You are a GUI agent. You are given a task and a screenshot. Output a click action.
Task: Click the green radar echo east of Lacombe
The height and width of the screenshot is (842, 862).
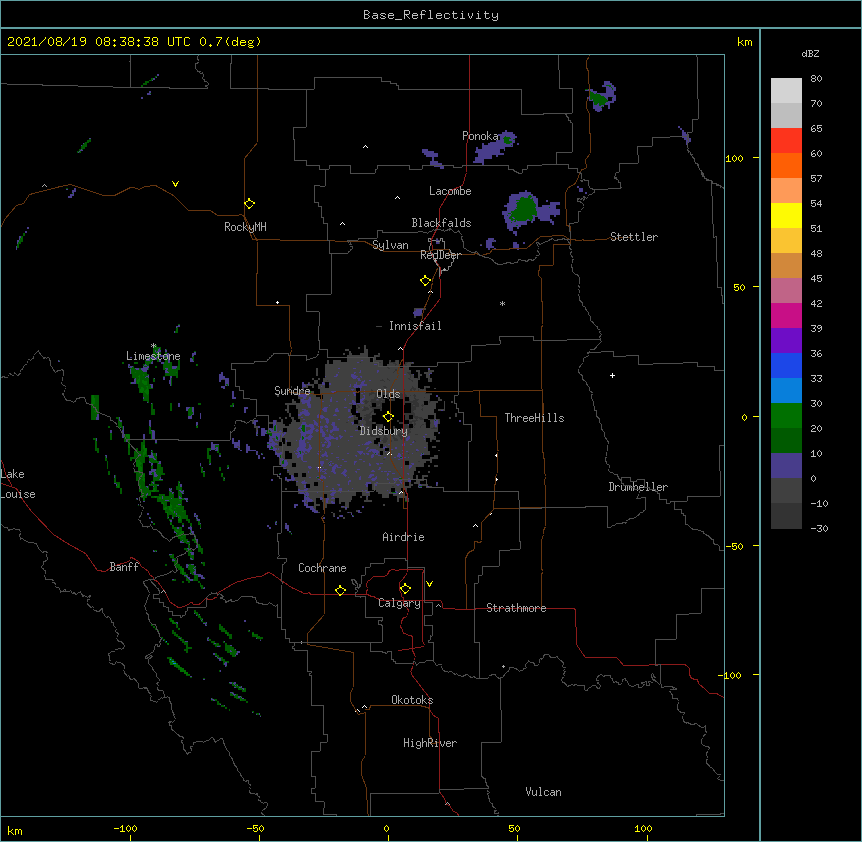(x=526, y=208)
